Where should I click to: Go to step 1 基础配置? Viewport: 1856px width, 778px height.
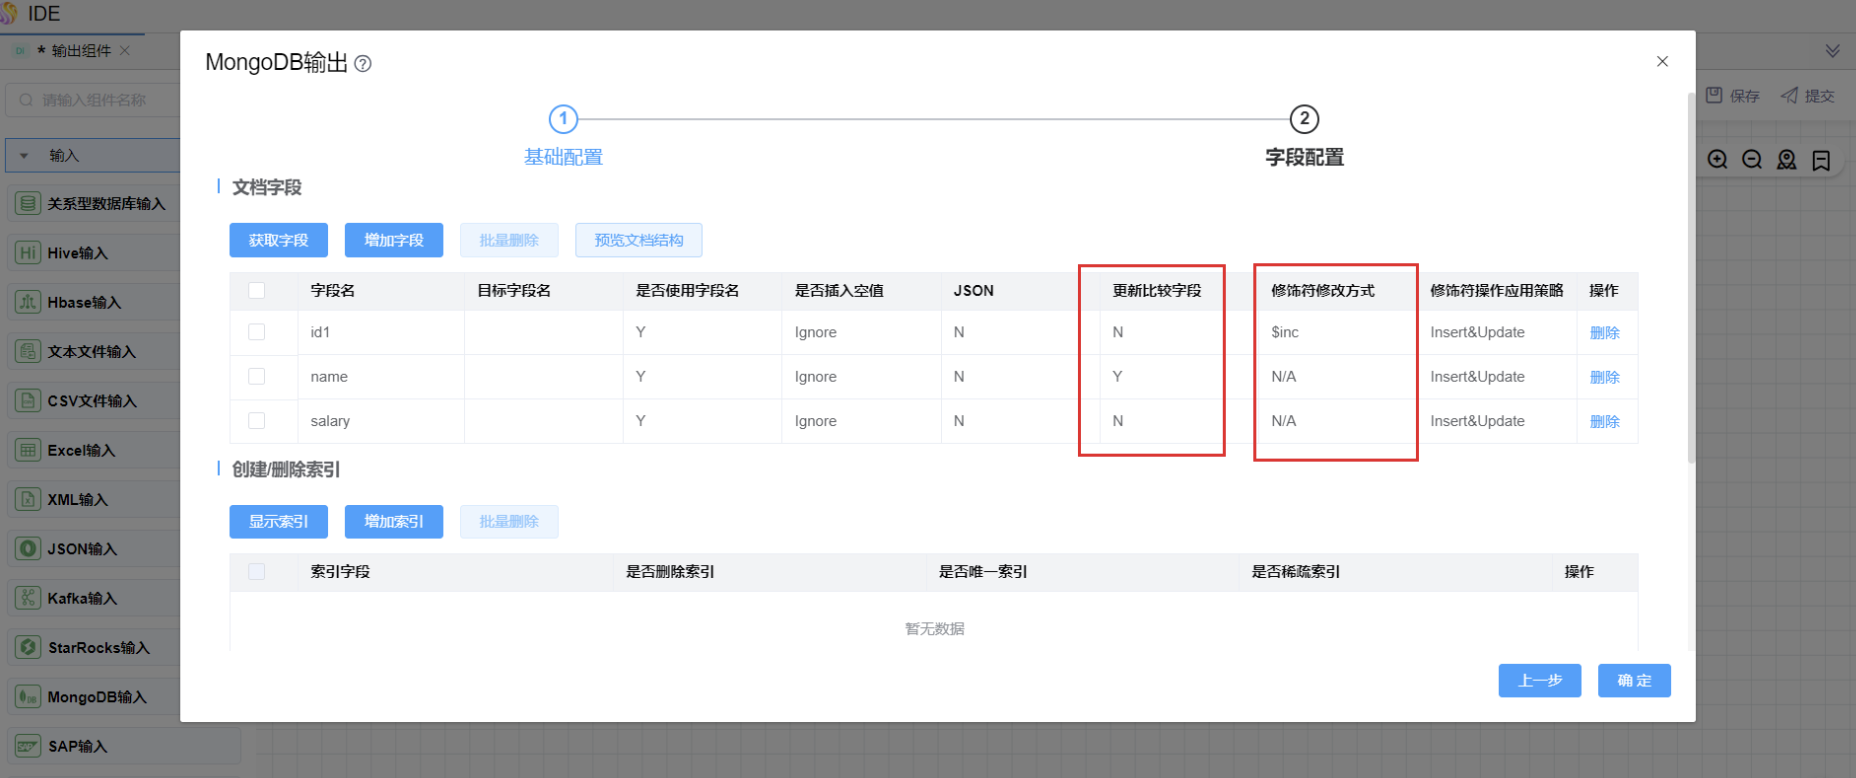pos(563,120)
